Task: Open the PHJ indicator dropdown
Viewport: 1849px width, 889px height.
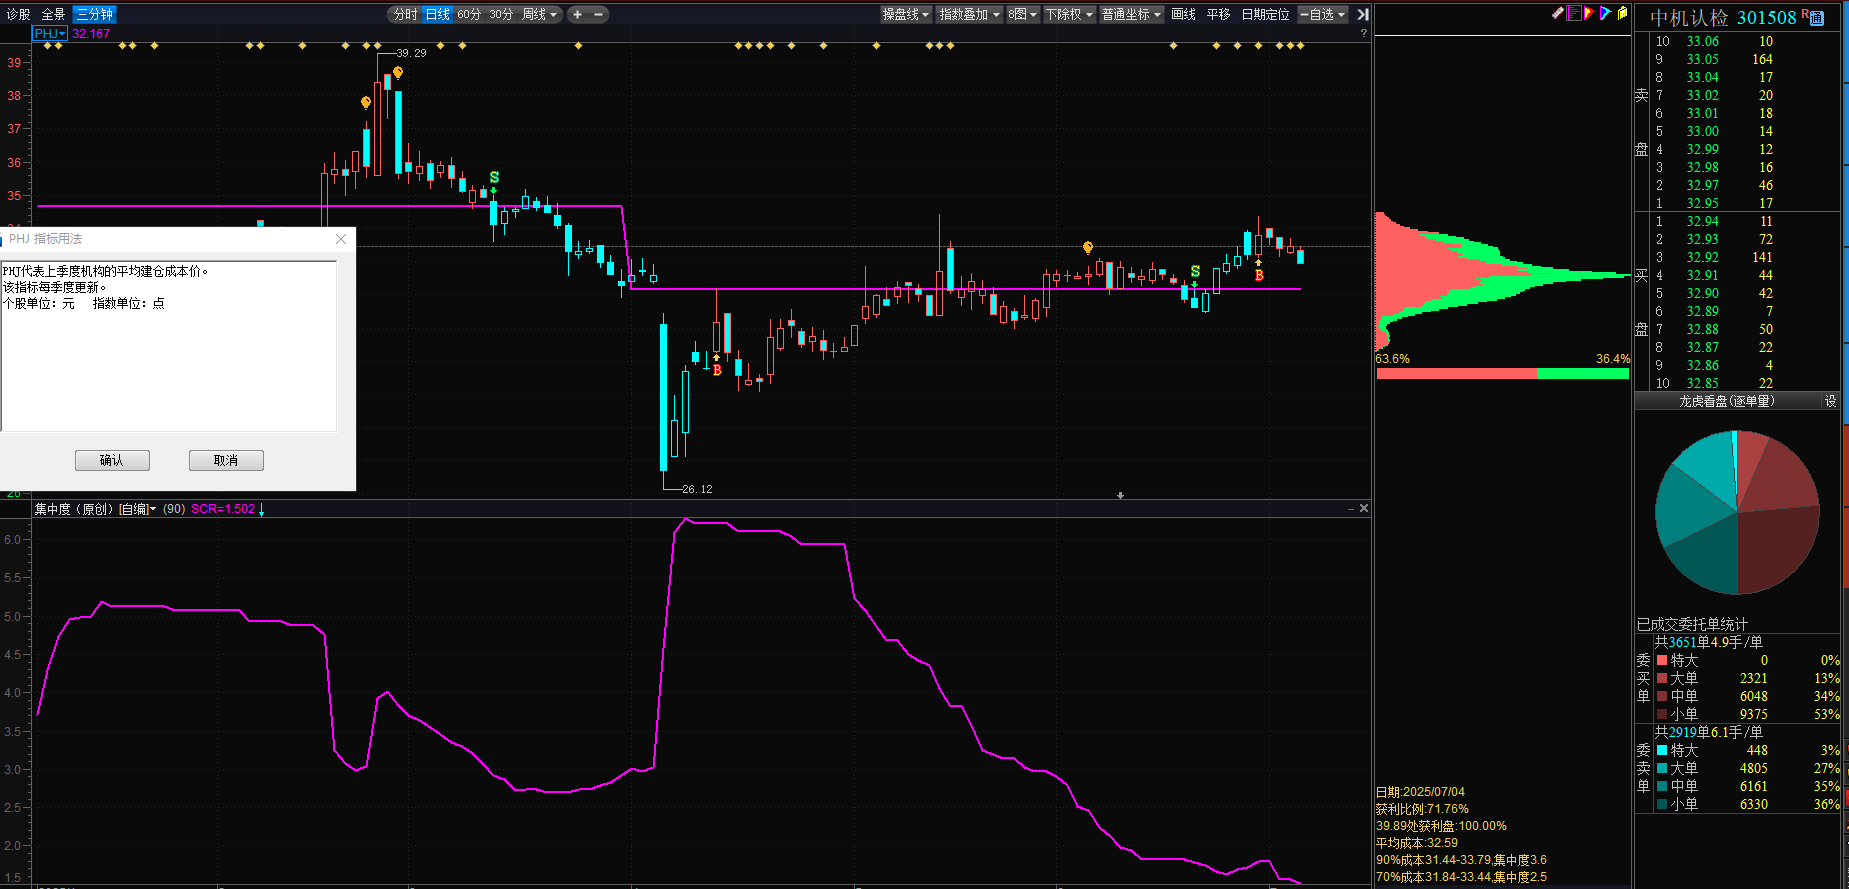Action: pos(50,33)
